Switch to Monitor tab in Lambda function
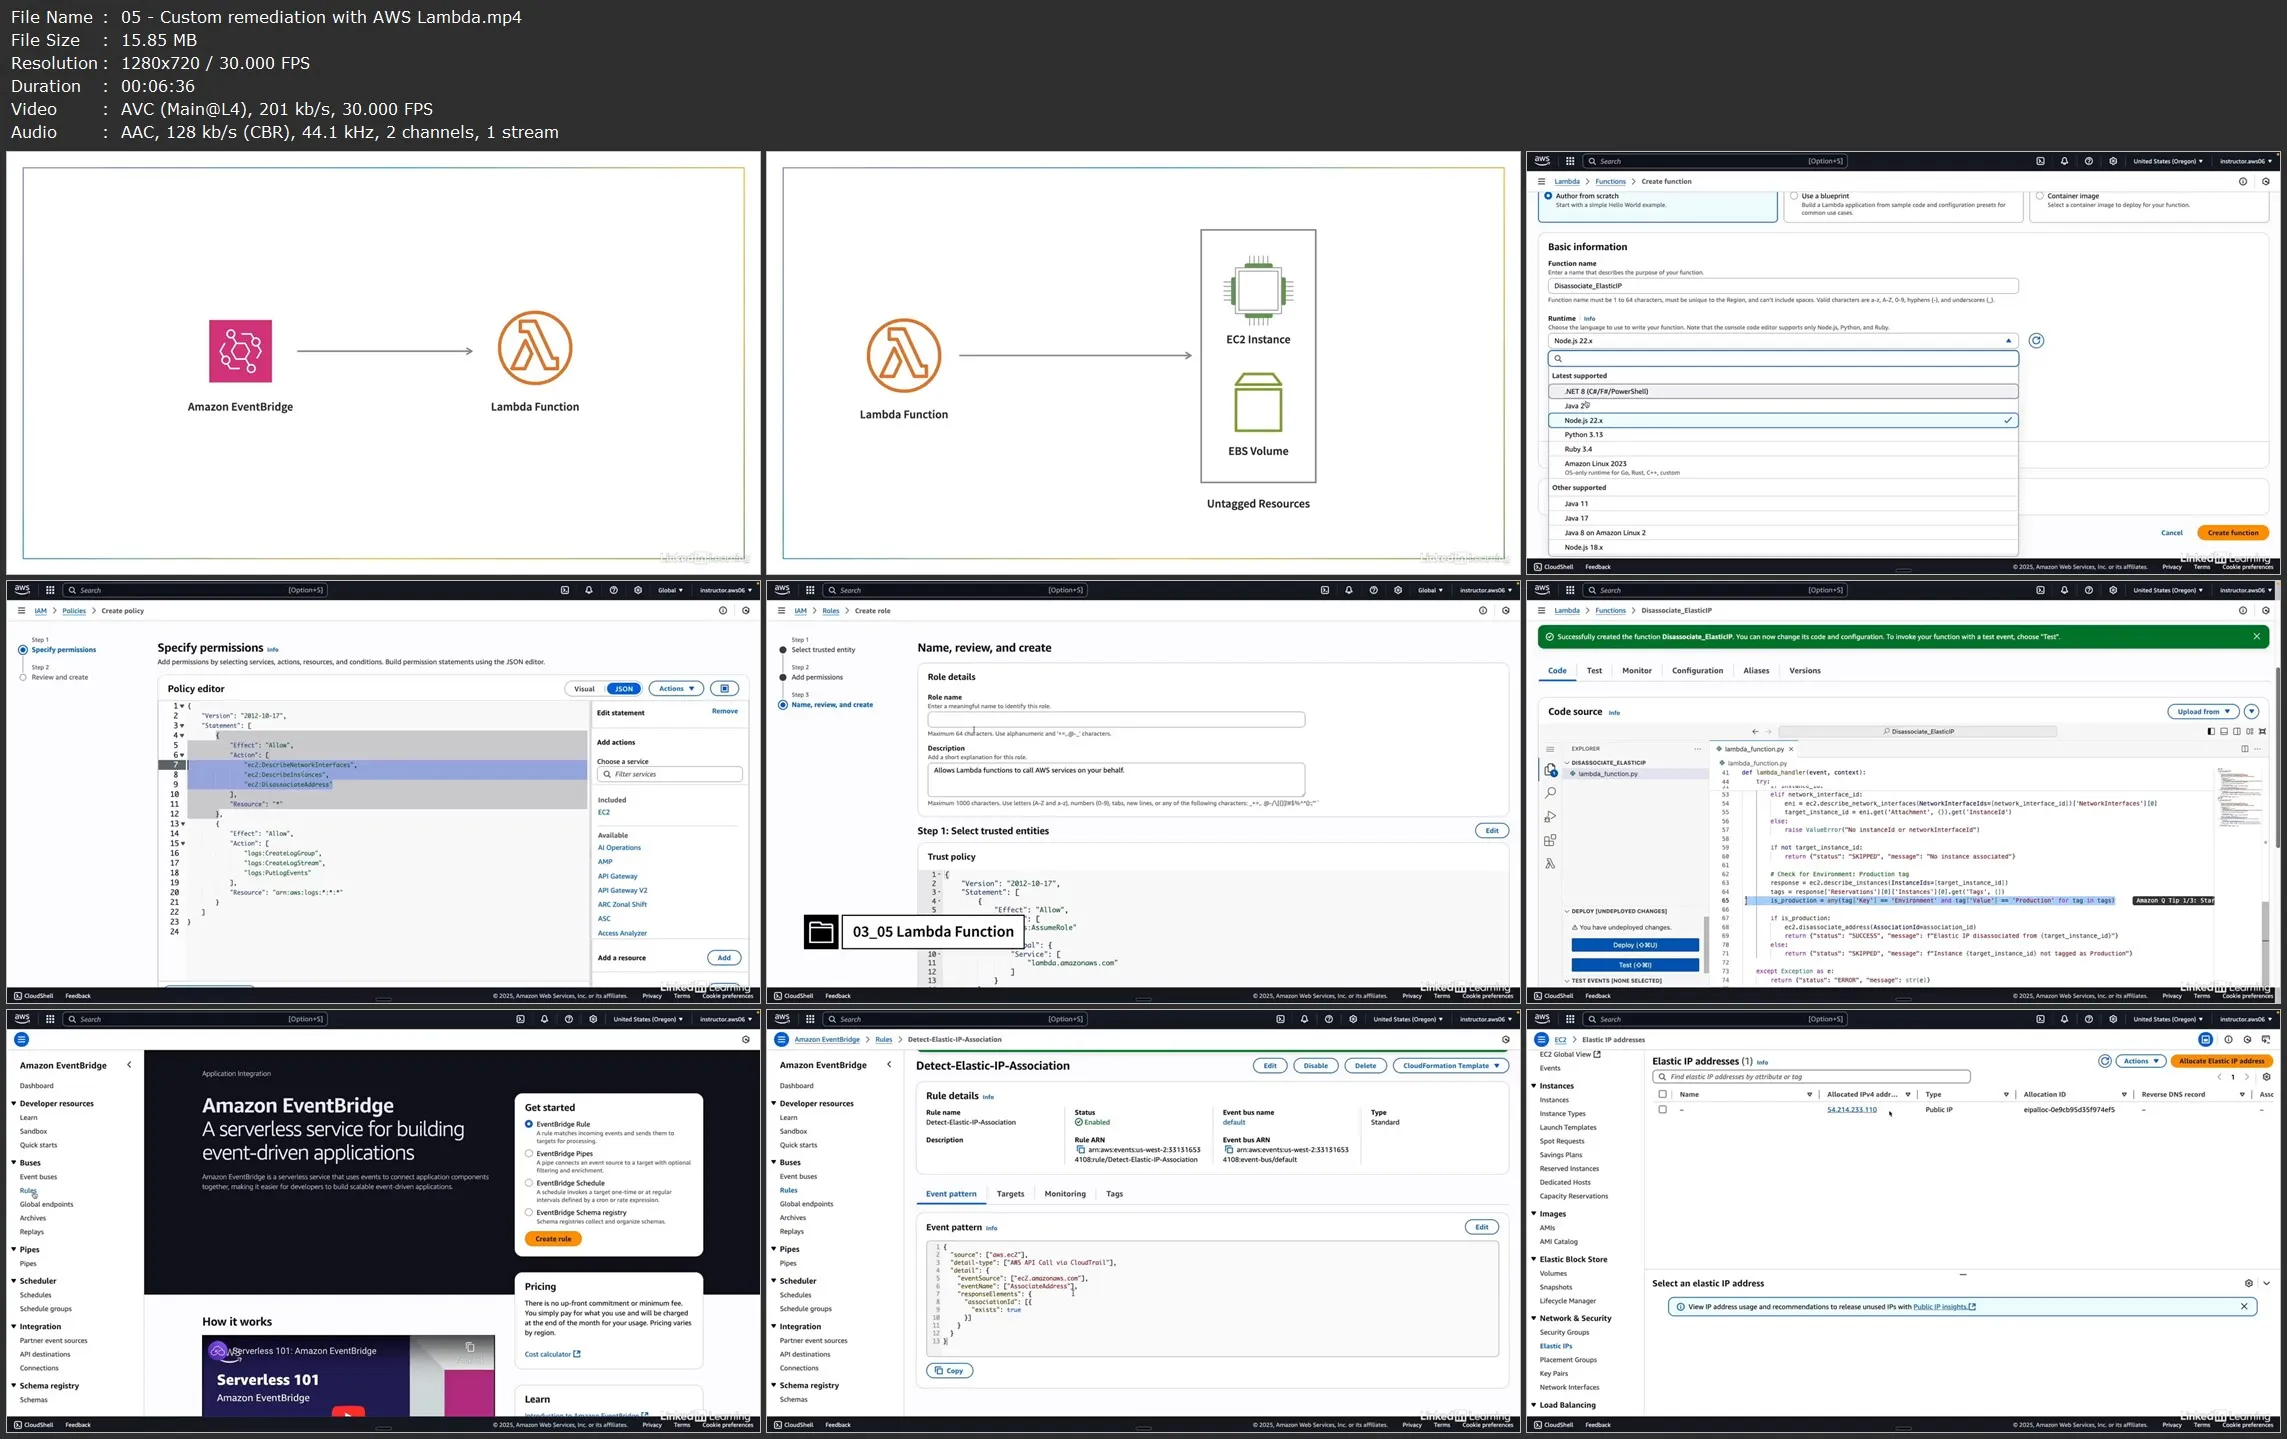The height and width of the screenshot is (1439, 2287). pos(1636,671)
